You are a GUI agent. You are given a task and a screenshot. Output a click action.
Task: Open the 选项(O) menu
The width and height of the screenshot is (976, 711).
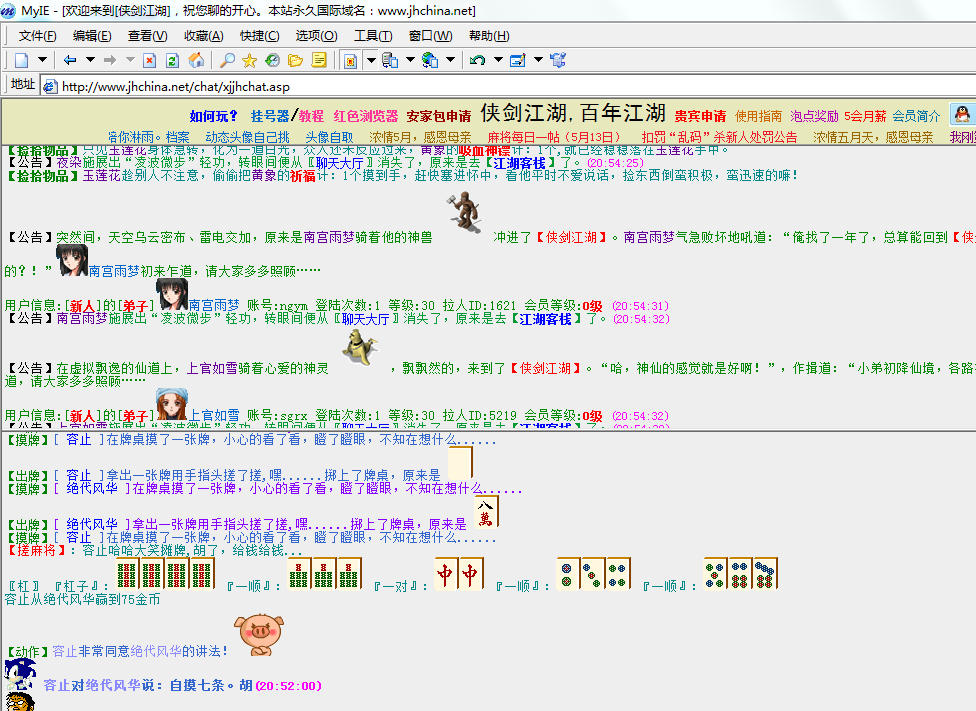tap(316, 36)
